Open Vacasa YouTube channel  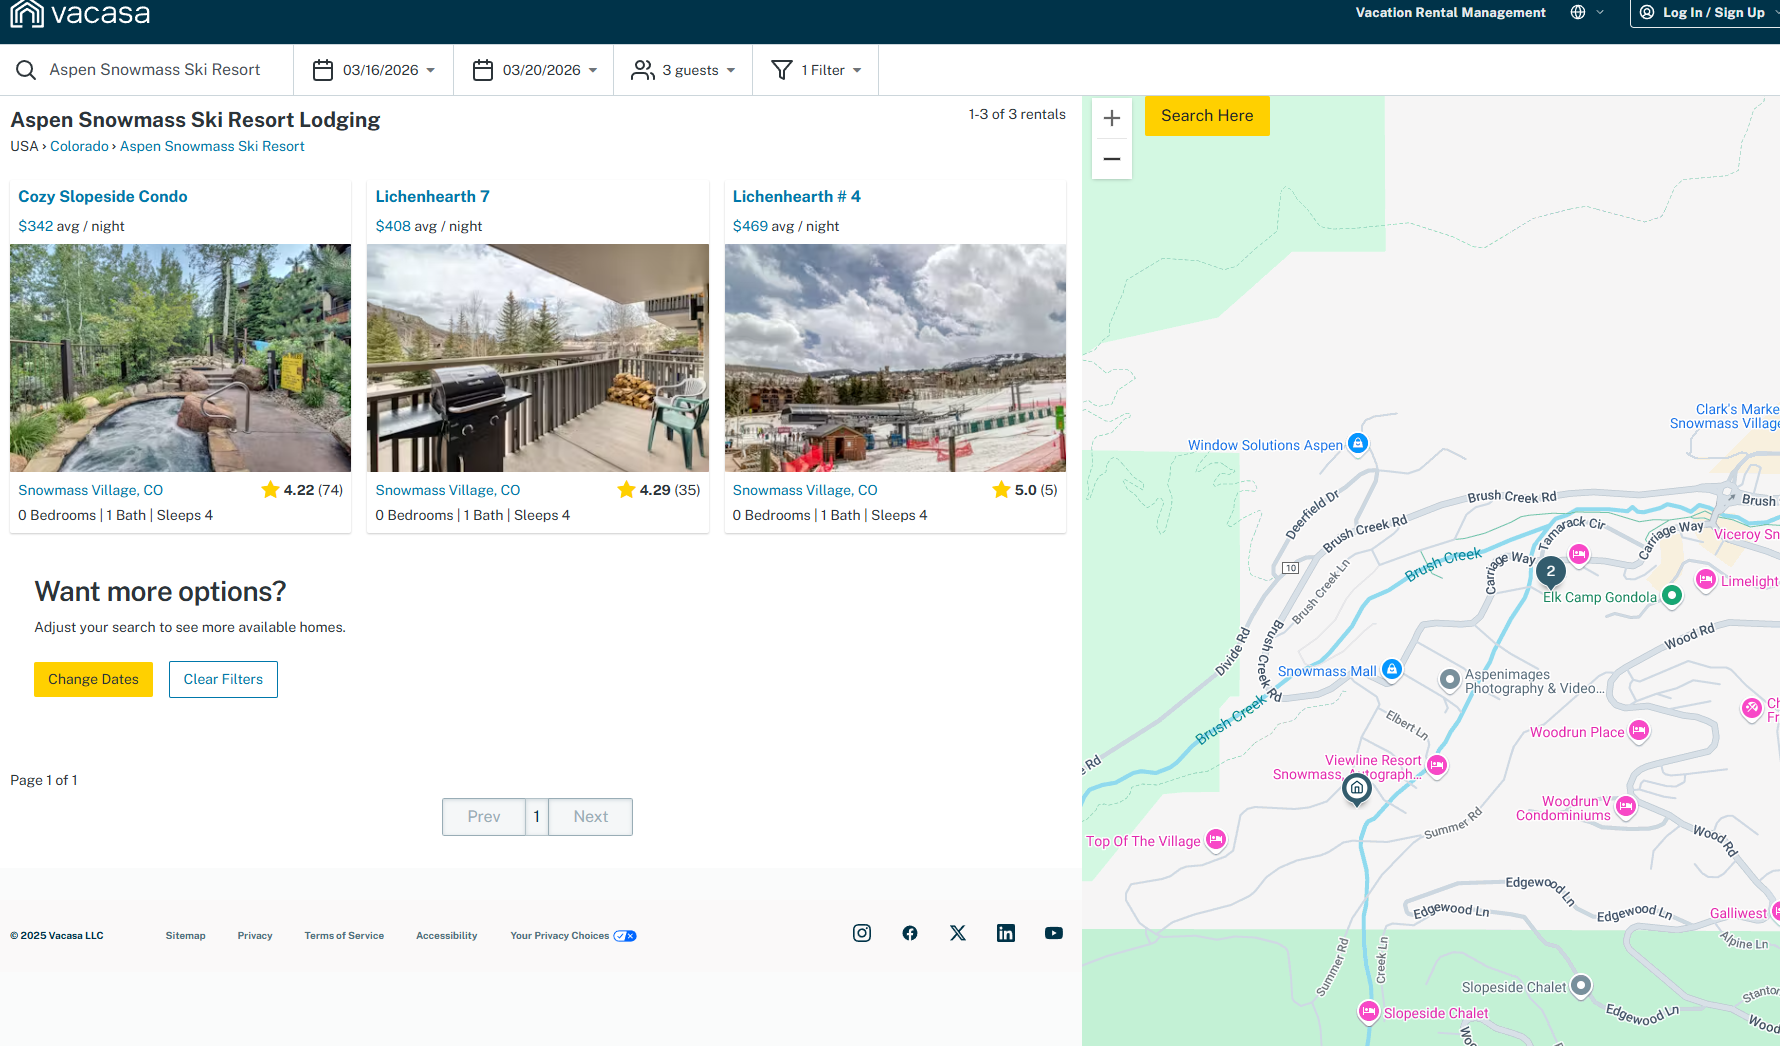[x=1054, y=933]
